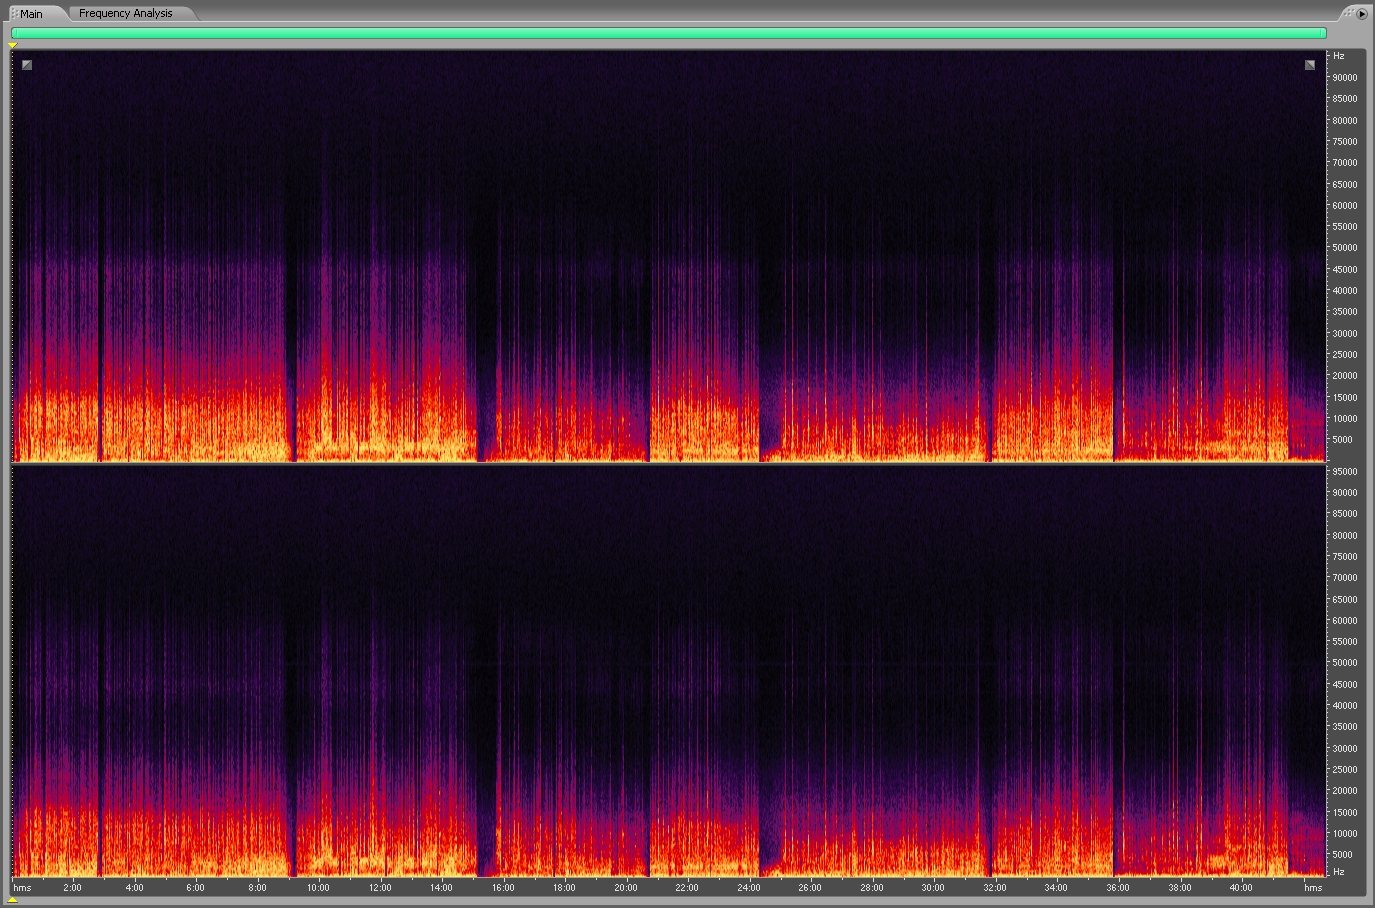
Task: Click the dotted grip next to the panel menu
Action: coord(1348,13)
